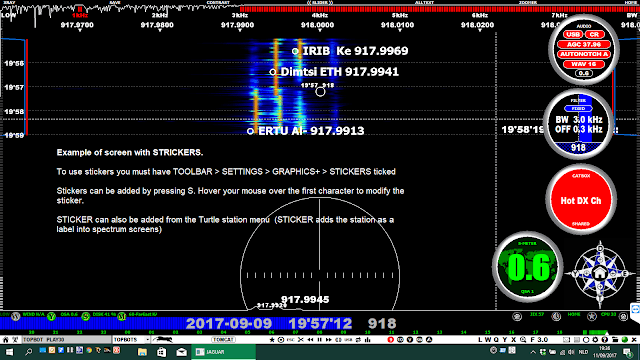Click the home icon in bottom toolbar
Image resolution: width=640 pixels, height=360 pixels.
click(6, 340)
